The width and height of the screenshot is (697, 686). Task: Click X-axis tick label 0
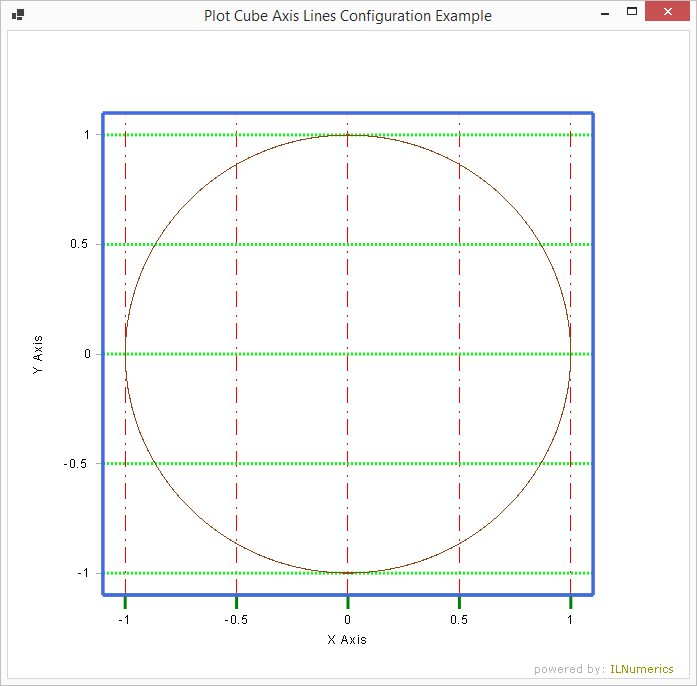point(347,620)
